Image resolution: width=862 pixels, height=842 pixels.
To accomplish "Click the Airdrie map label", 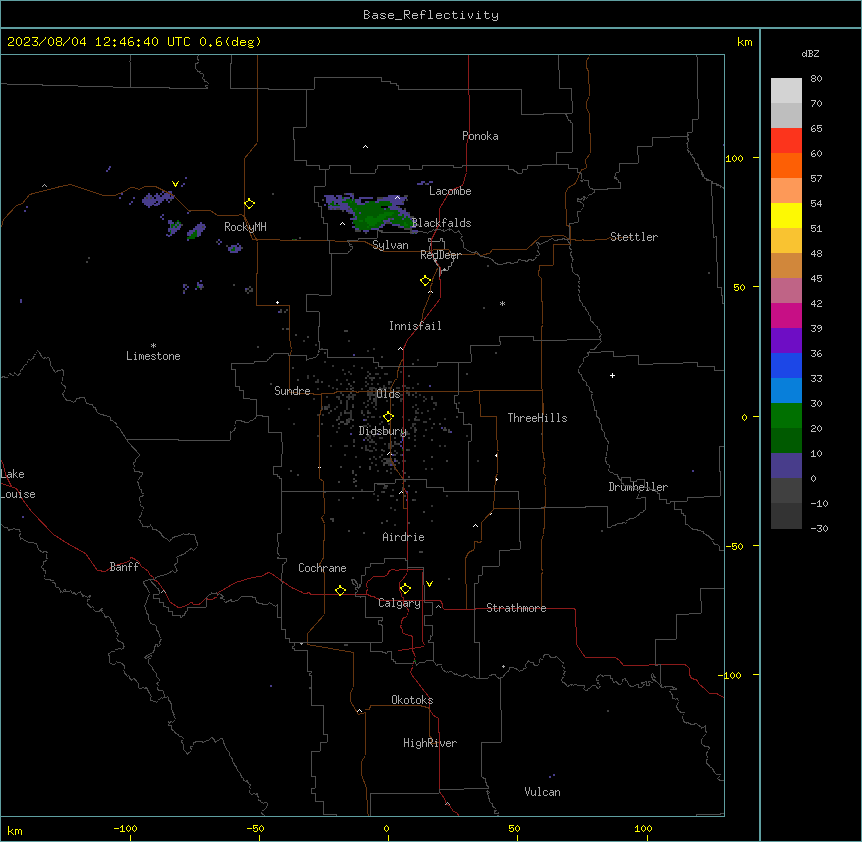I will (403, 537).
